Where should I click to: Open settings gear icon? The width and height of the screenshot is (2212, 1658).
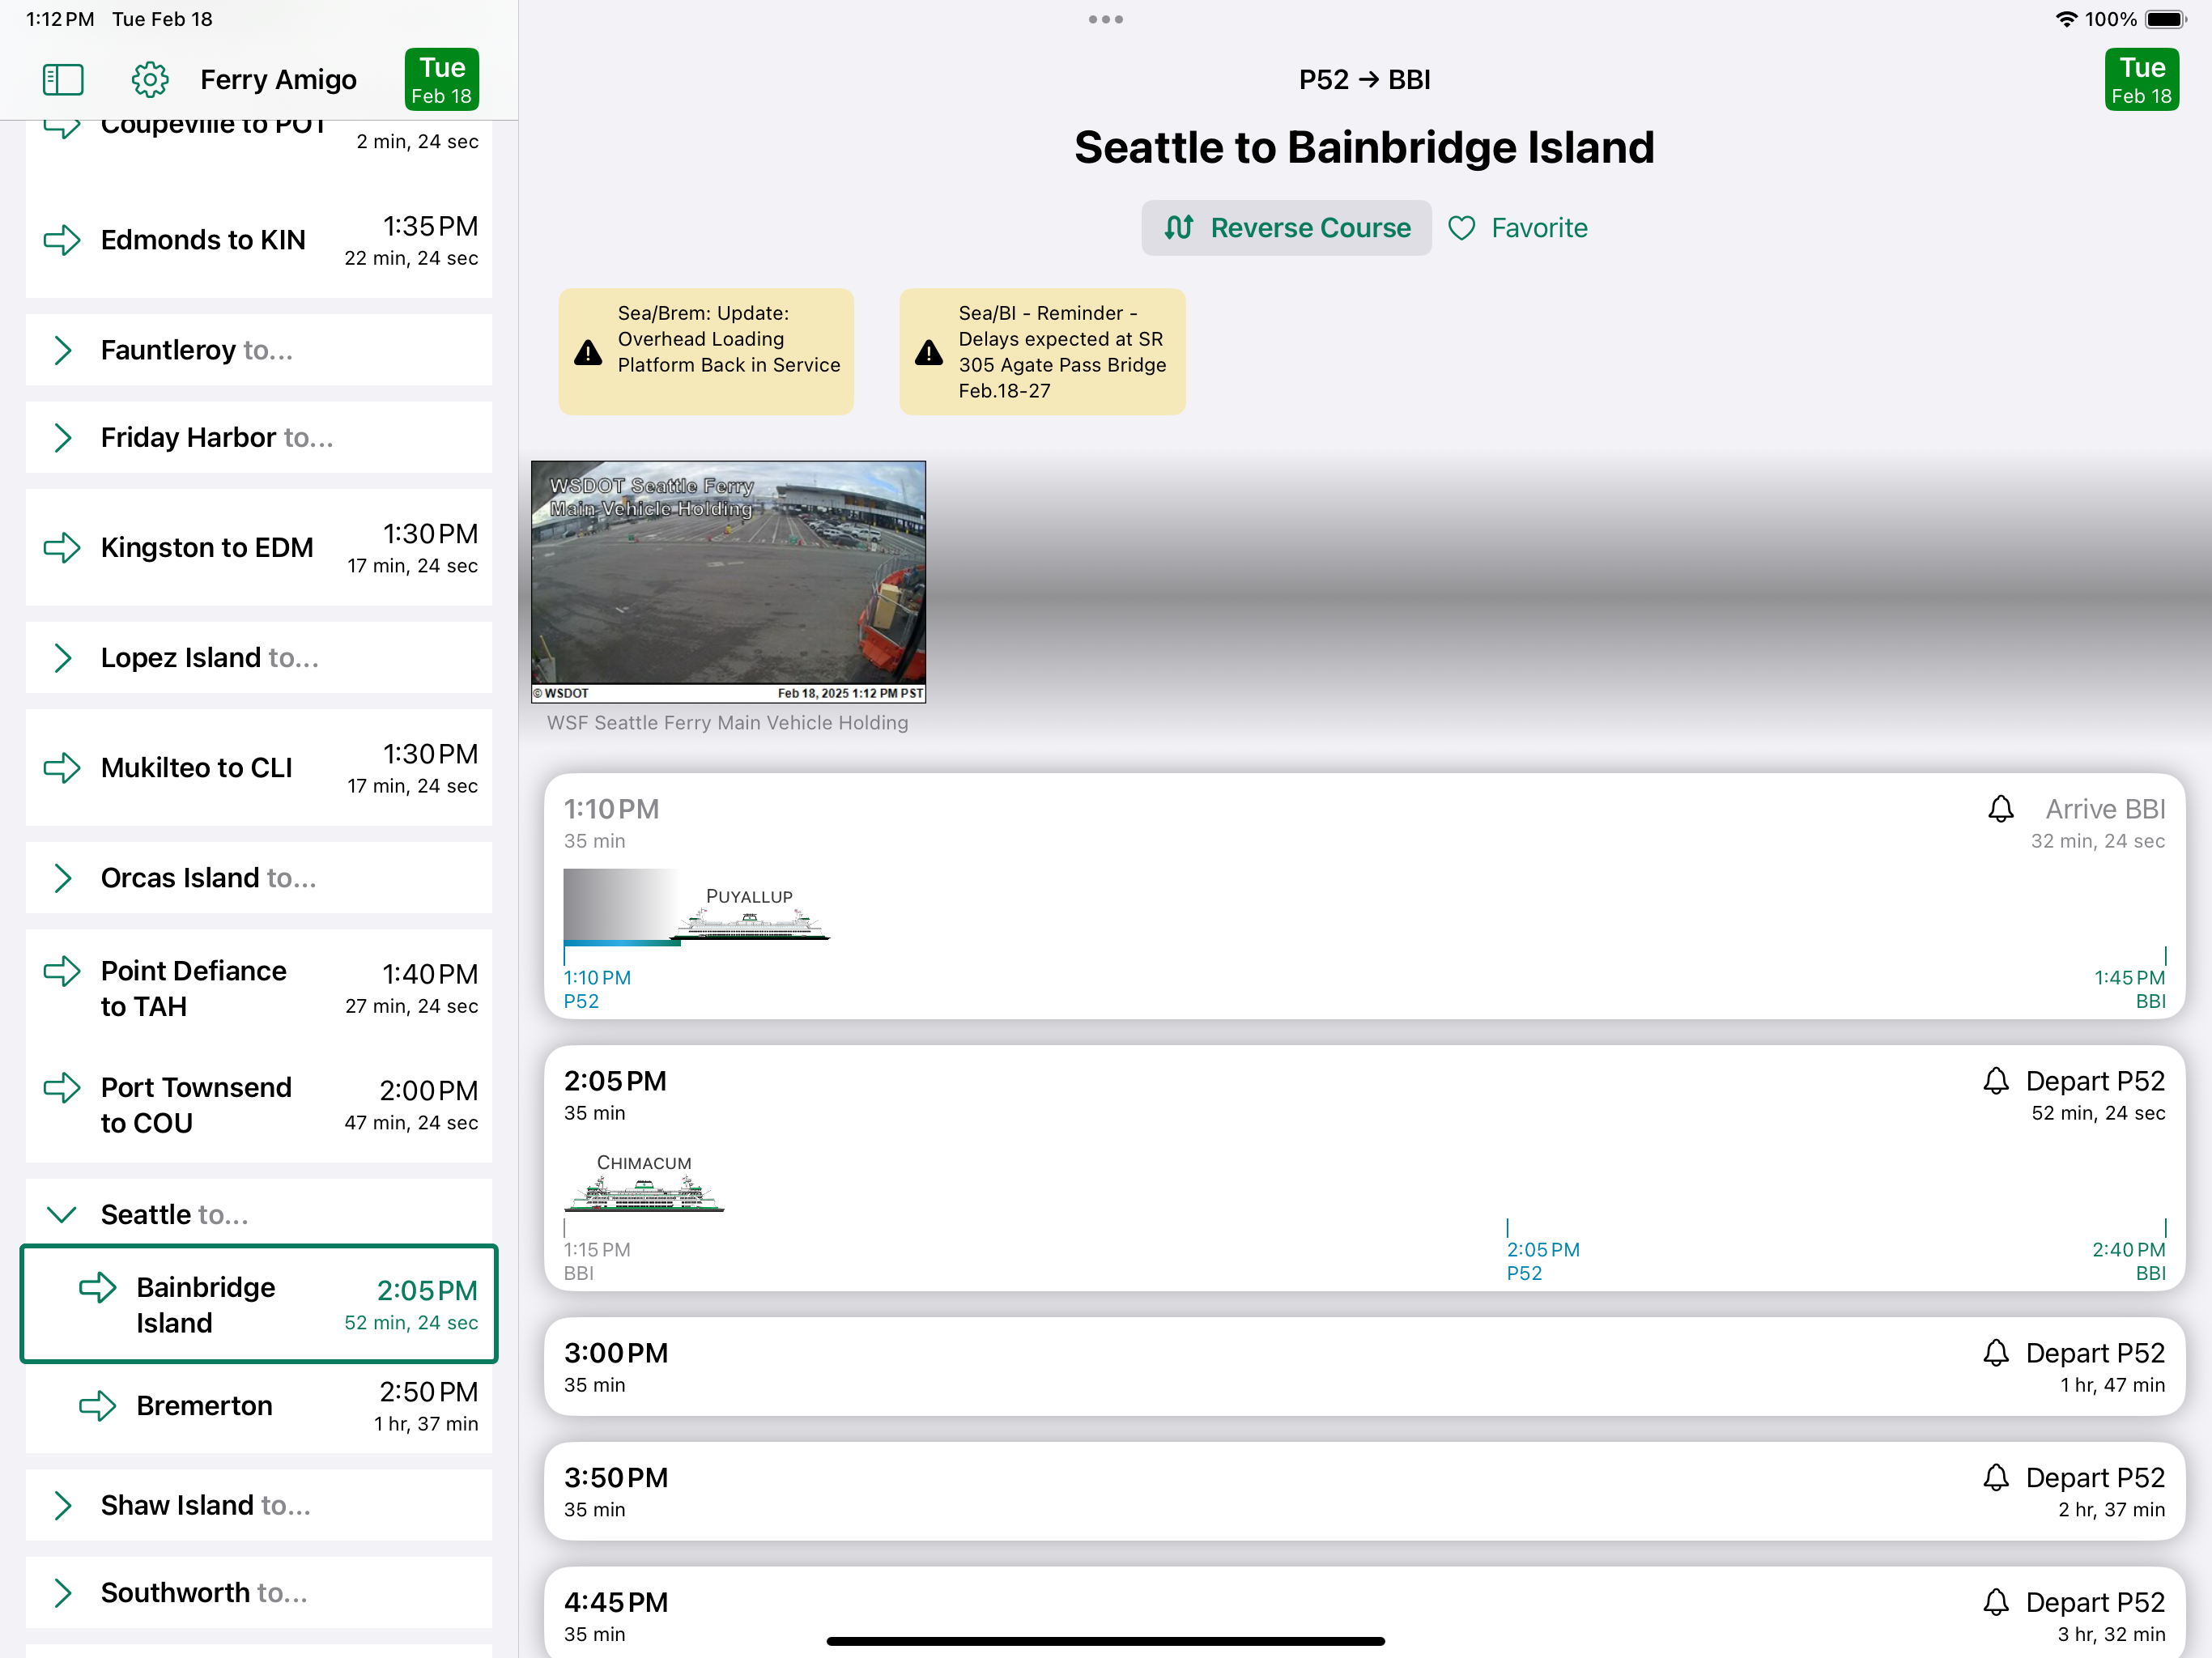150,79
